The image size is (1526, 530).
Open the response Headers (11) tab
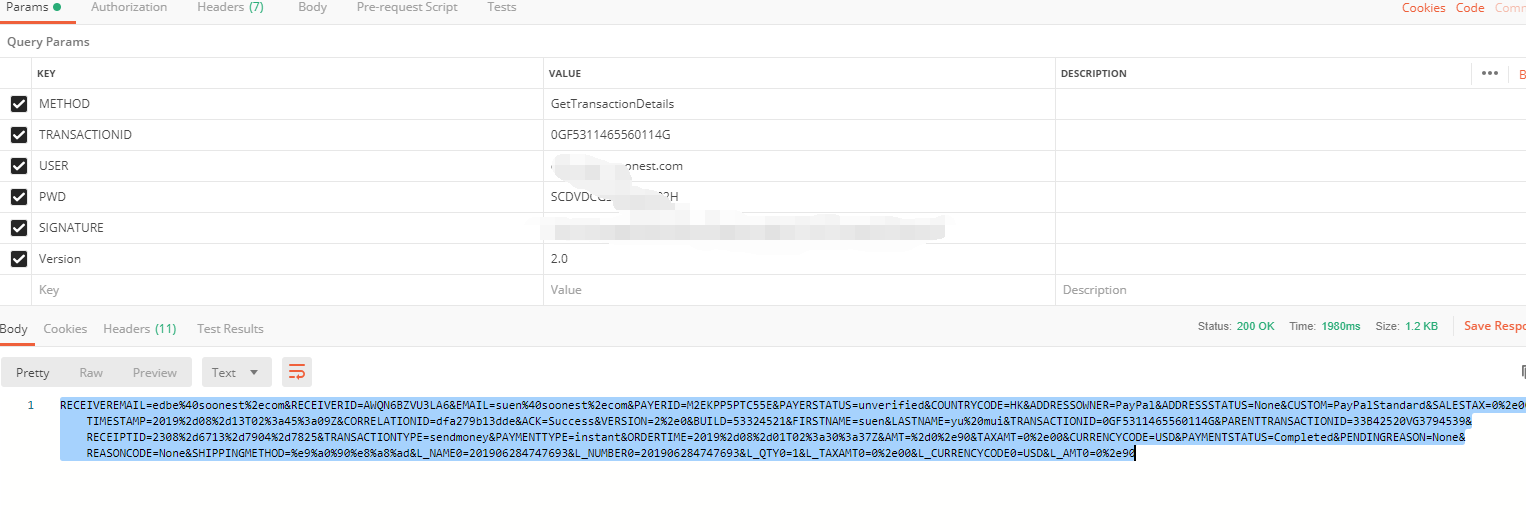[x=140, y=329]
